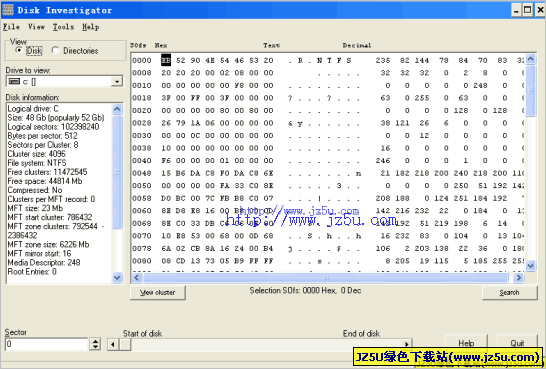Image resolution: width=546 pixels, height=369 pixels.
Task: Click 'Compressed: No' line
Action: tap(35, 190)
